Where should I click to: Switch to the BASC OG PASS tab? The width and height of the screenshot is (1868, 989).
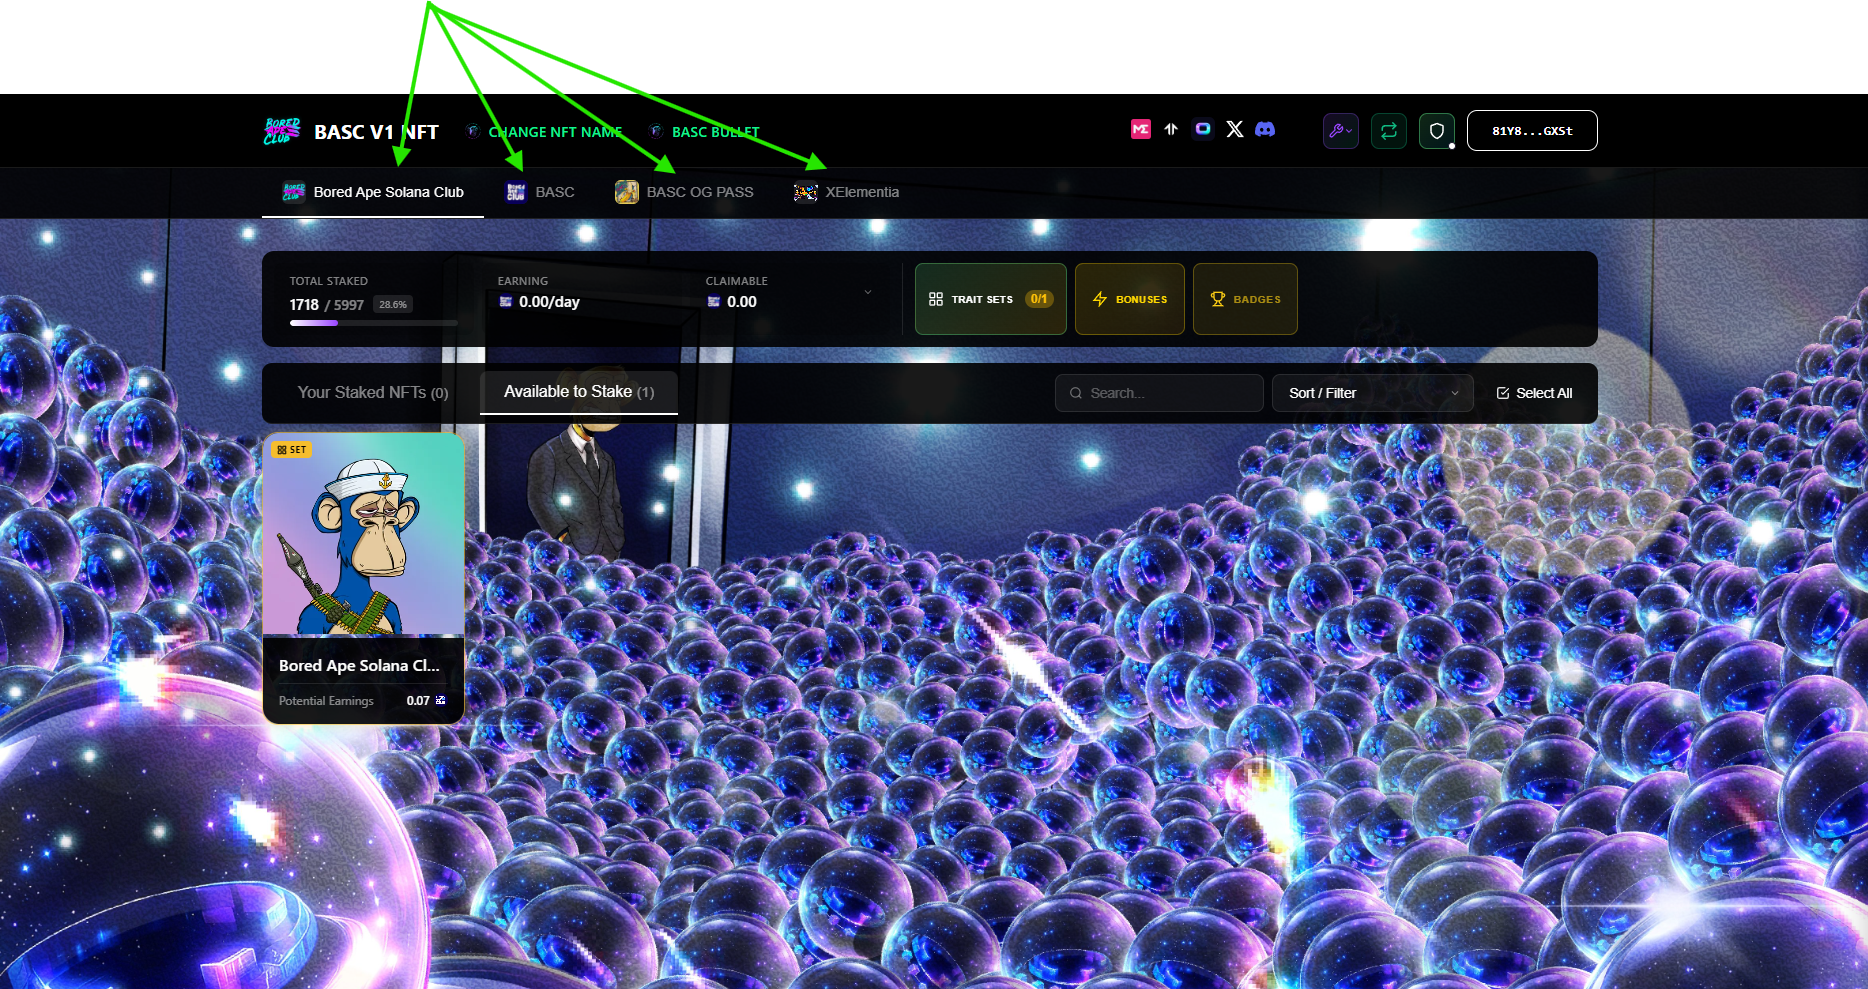point(685,192)
